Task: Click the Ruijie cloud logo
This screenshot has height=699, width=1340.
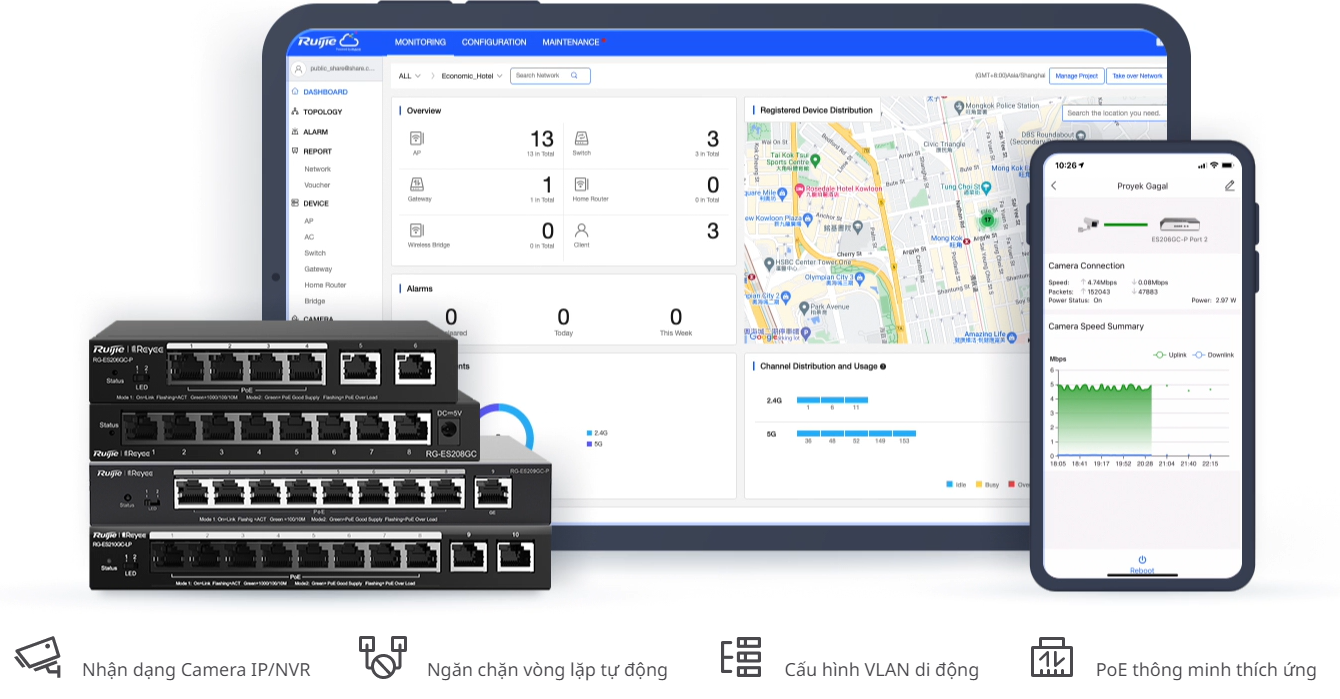Action: coord(328,42)
